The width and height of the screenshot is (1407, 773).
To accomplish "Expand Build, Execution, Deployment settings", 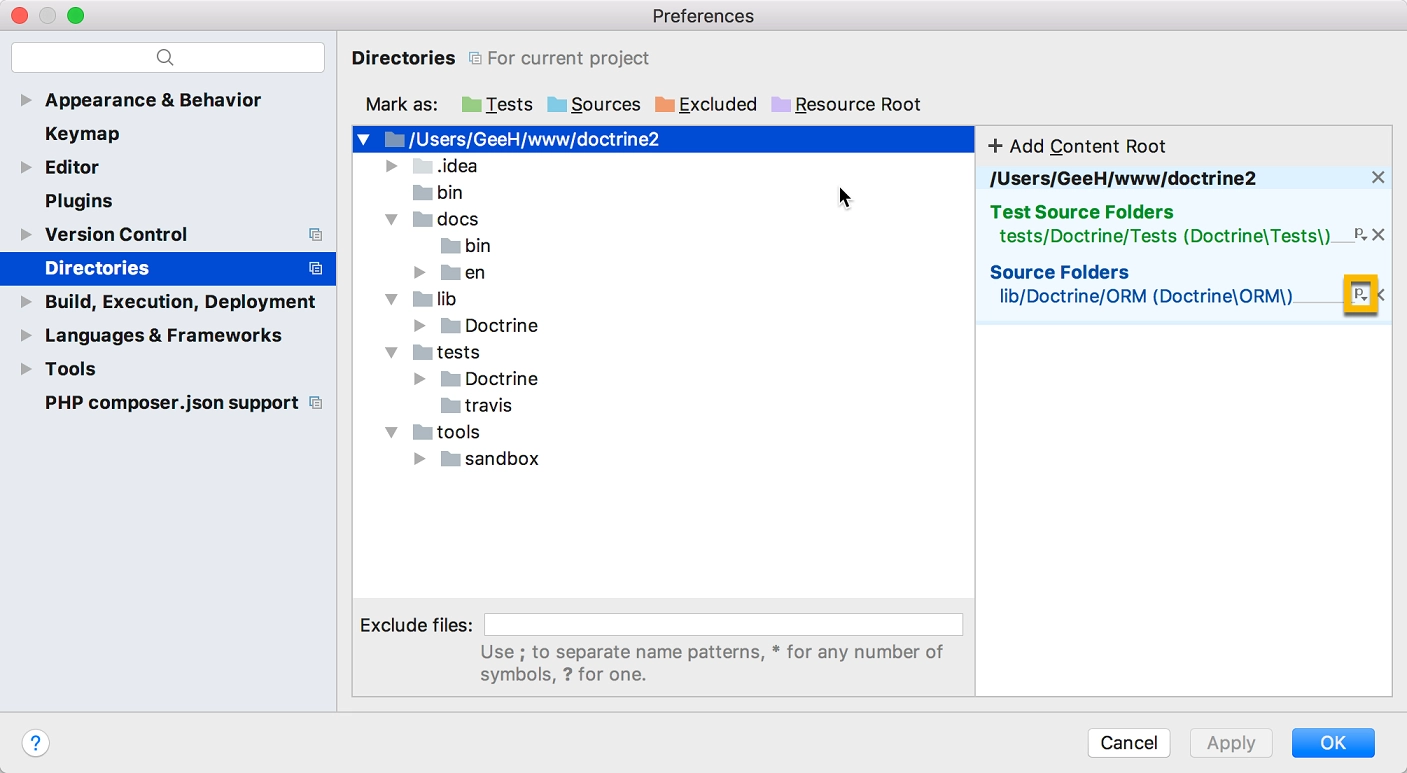I will click(26, 301).
